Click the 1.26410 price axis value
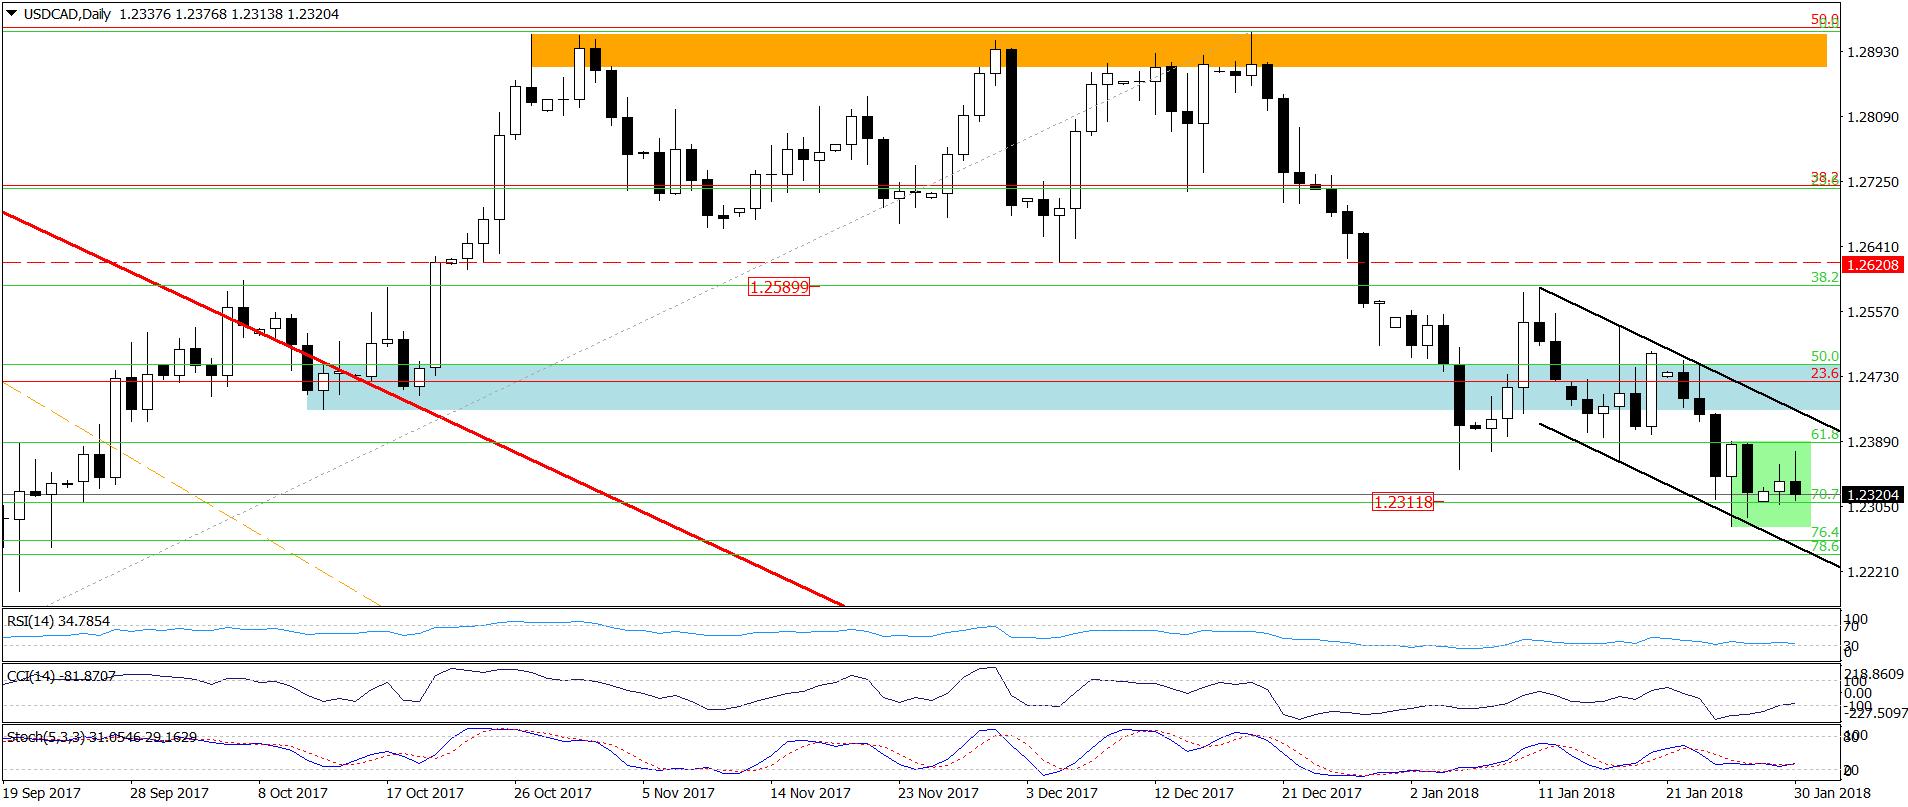This screenshot has width=1908, height=807. point(1873,247)
